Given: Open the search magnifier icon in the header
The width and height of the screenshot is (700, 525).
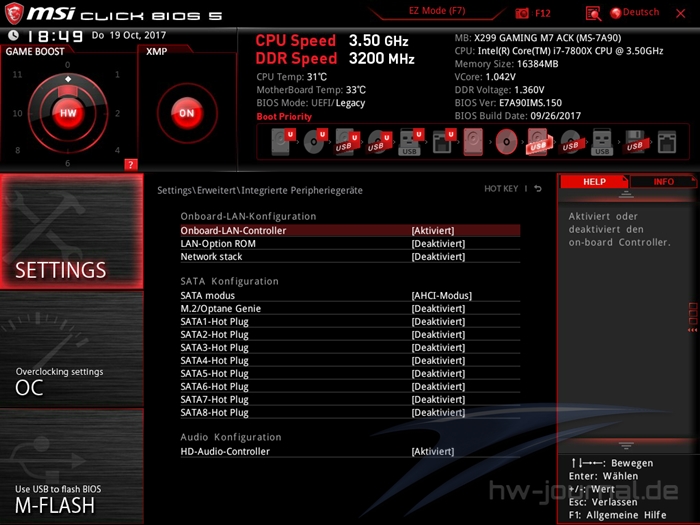Looking at the screenshot, I should click(593, 13).
